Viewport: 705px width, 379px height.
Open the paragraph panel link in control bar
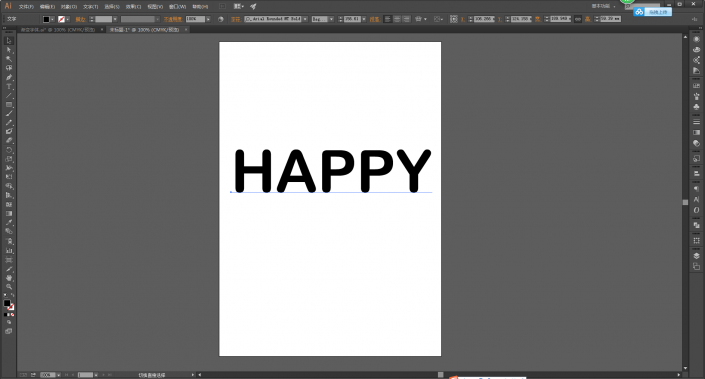tap(375, 19)
